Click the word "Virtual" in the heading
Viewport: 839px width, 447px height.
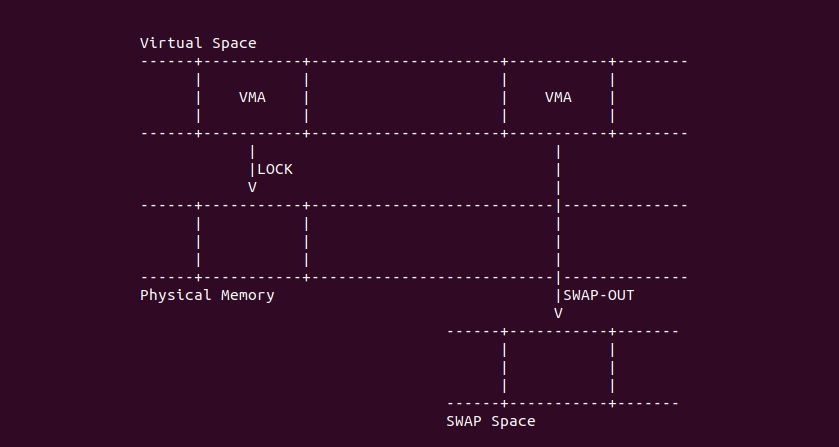167,43
